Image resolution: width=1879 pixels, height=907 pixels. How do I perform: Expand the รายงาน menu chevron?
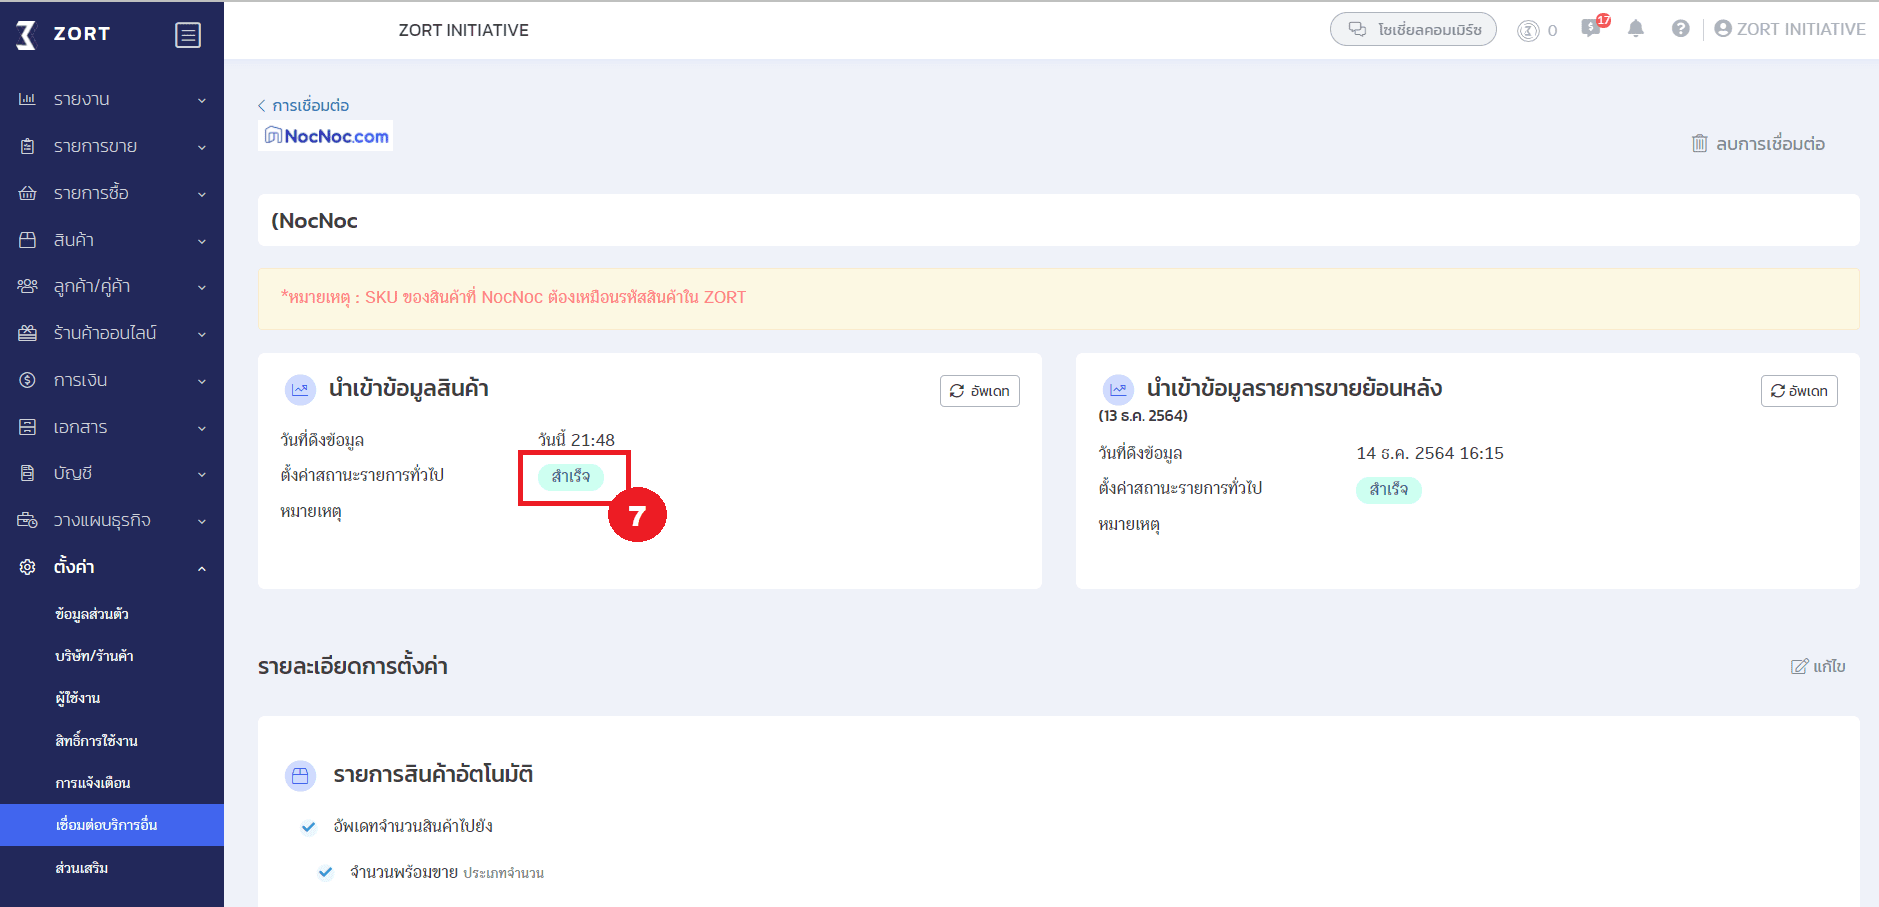202,100
